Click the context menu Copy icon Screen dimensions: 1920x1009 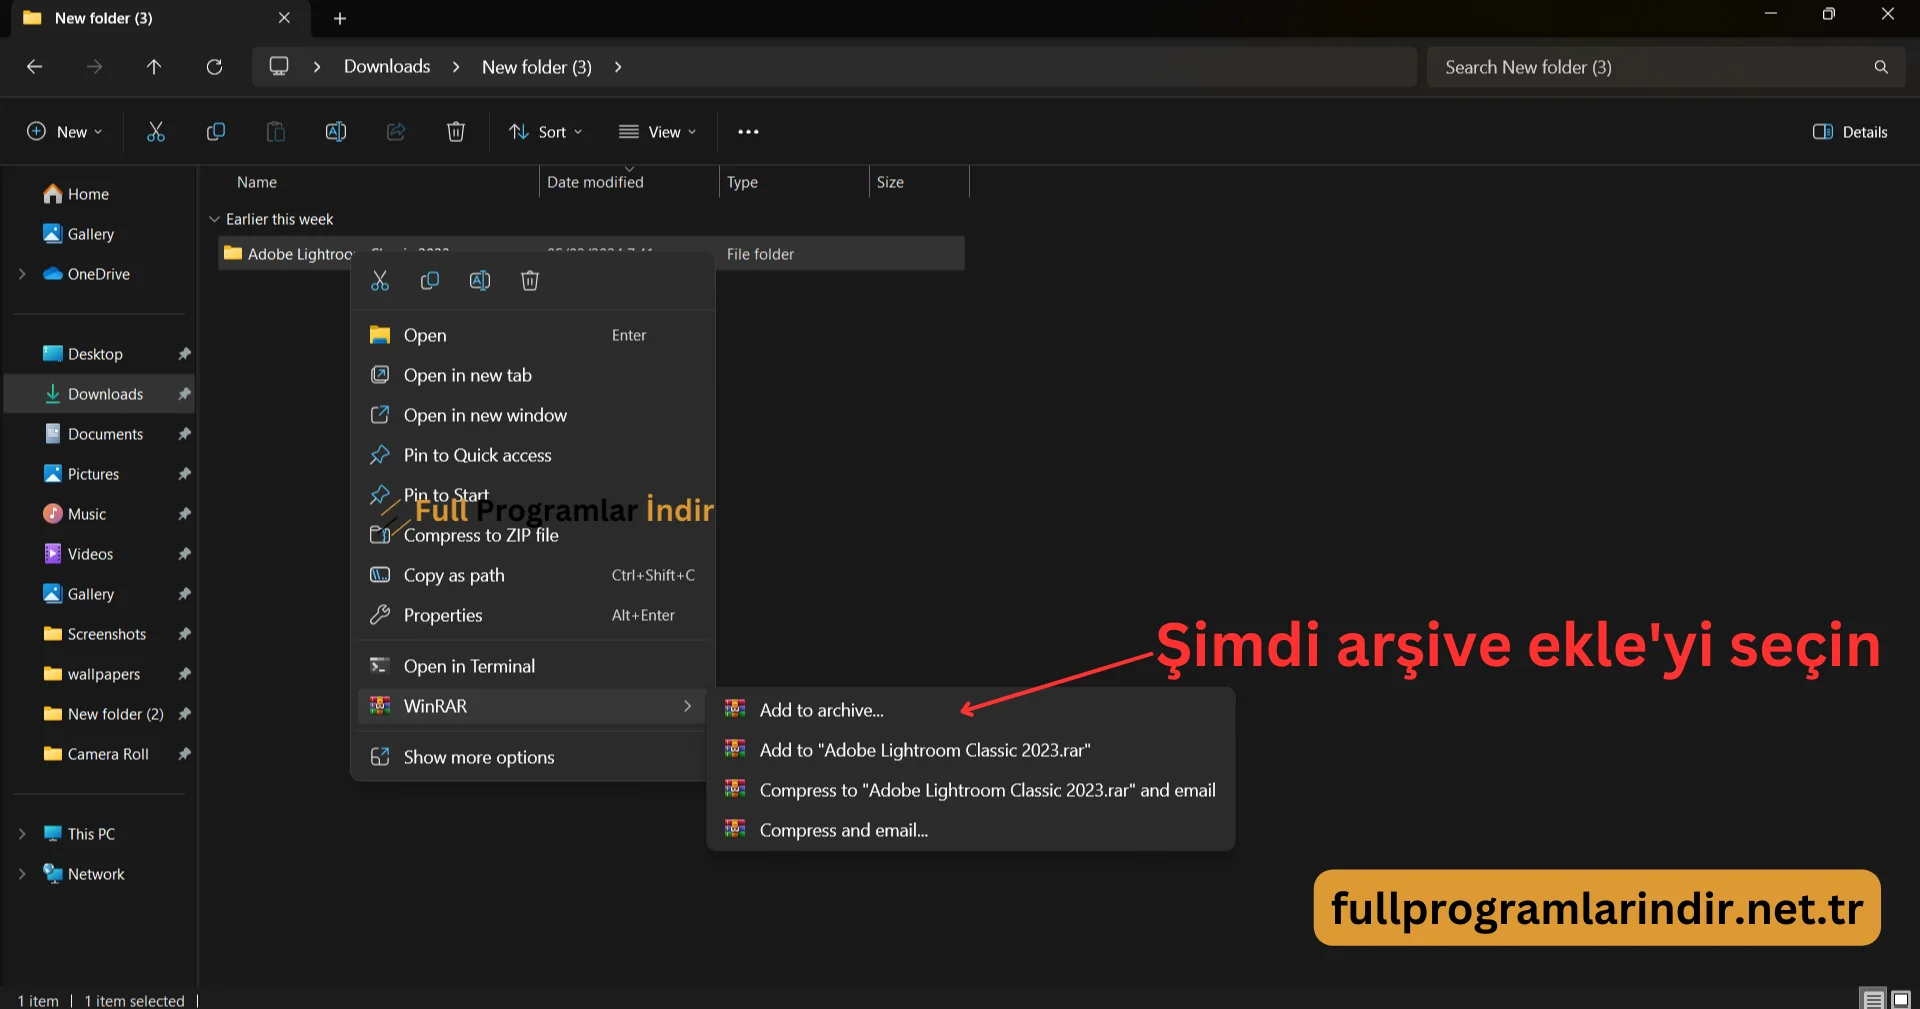click(x=430, y=281)
